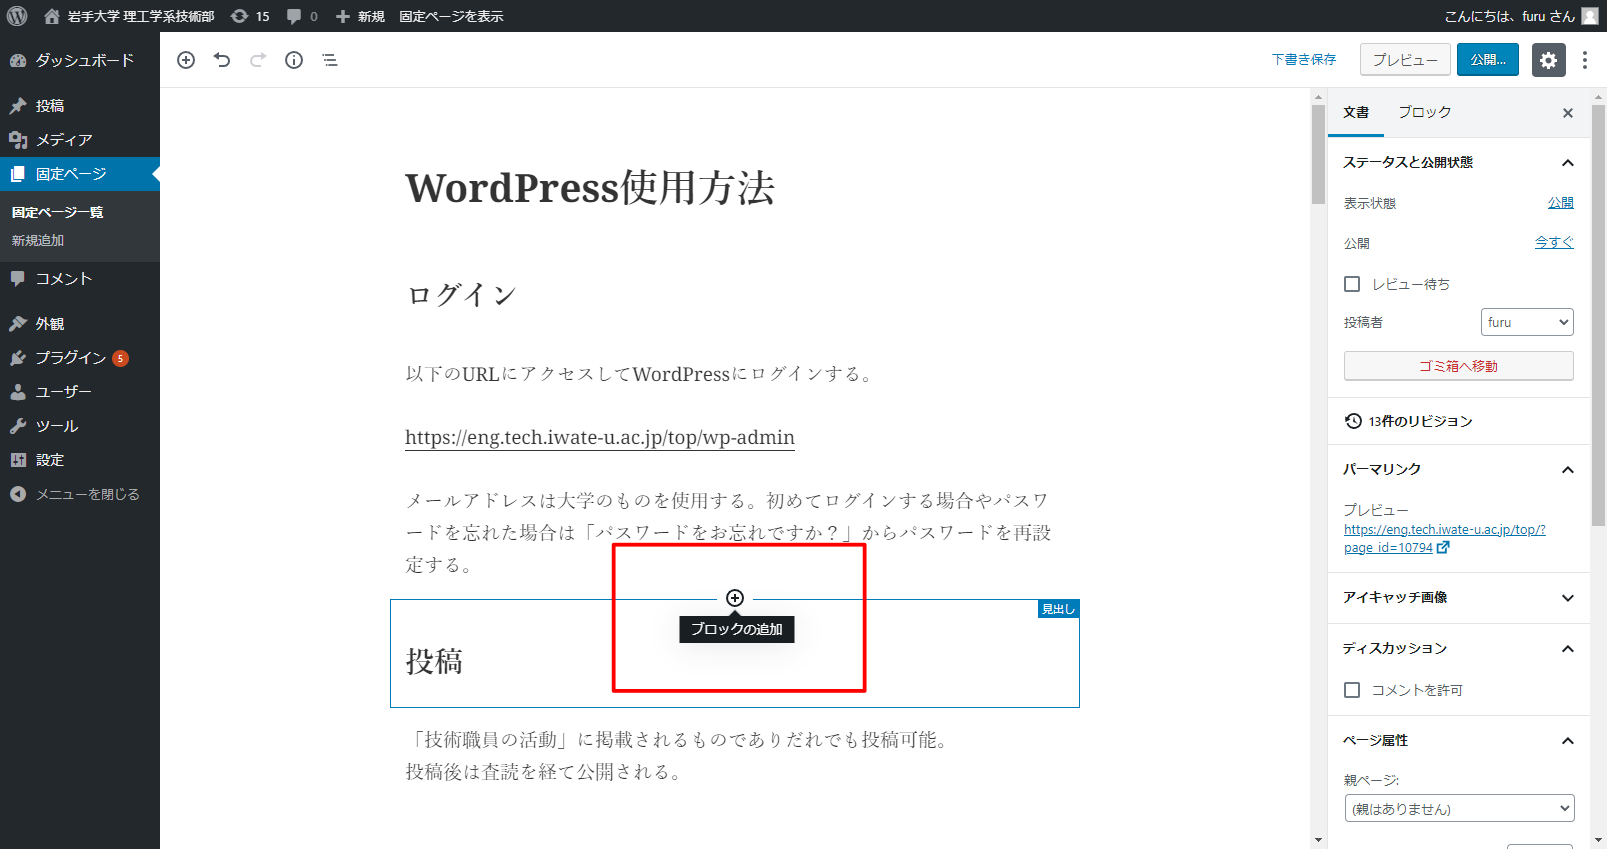1607x849 pixels.
Task: Click the 下書き保存 link
Action: 1304,60
